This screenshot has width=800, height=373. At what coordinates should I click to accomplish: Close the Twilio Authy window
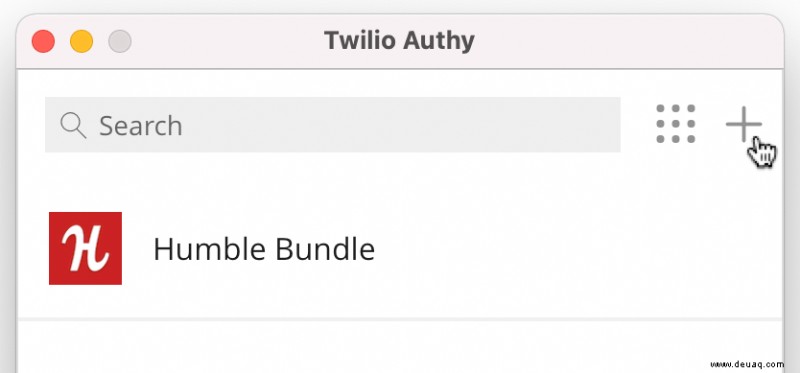pyautogui.click(x=43, y=41)
